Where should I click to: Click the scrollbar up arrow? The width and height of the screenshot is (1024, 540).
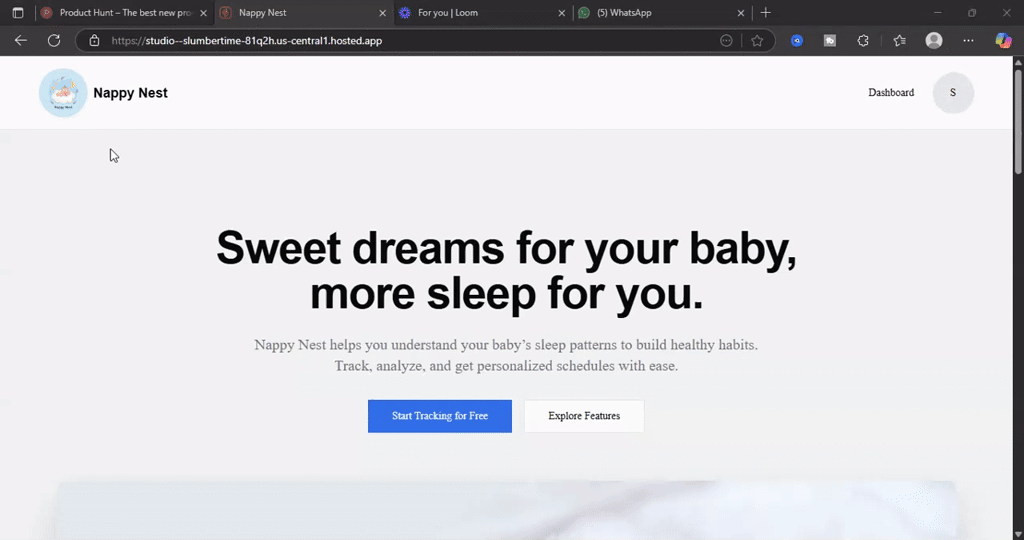point(1017,62)
